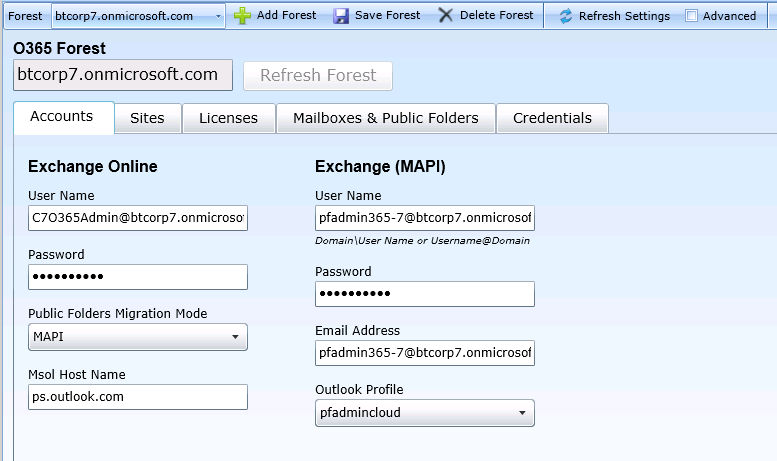
Task: Open the Outlook Profile dropdown
Action: point(425,413)
